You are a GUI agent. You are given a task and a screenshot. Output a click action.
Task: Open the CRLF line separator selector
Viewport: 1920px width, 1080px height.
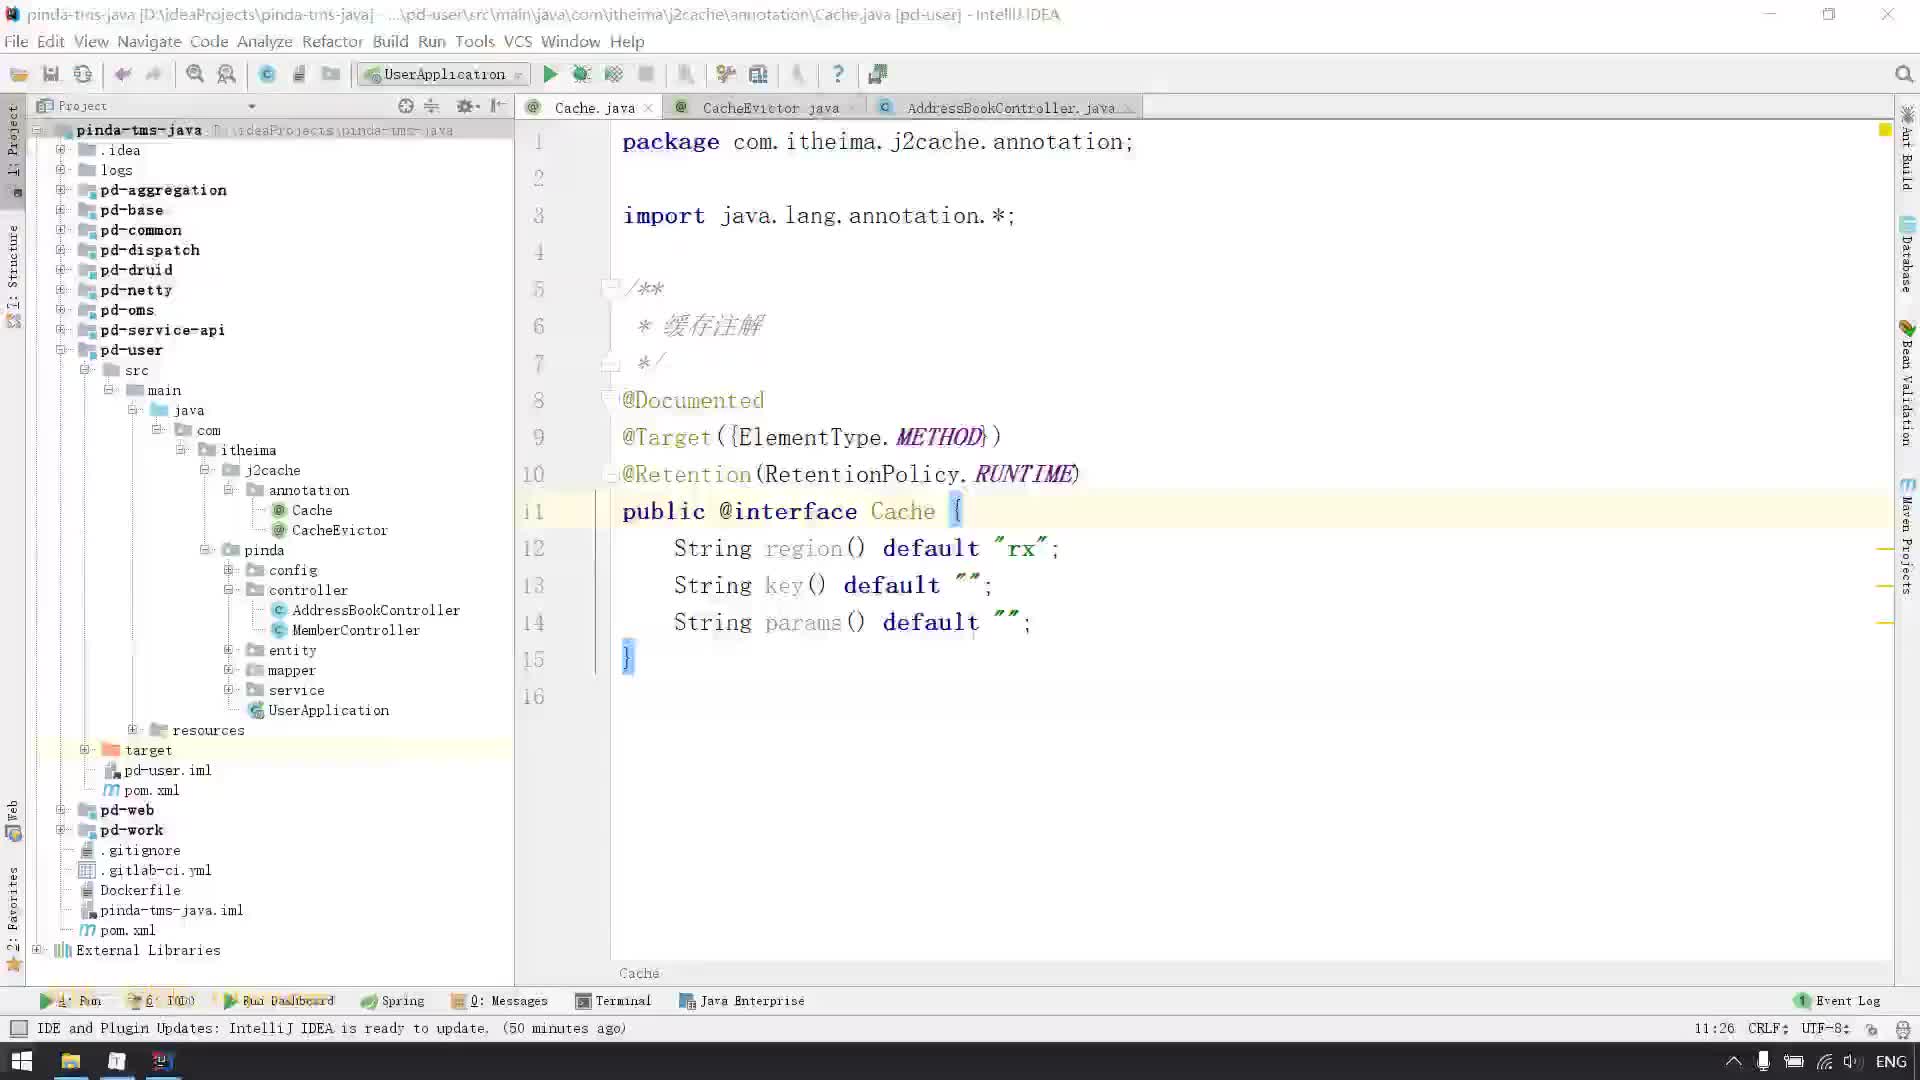(1768, 1028)
